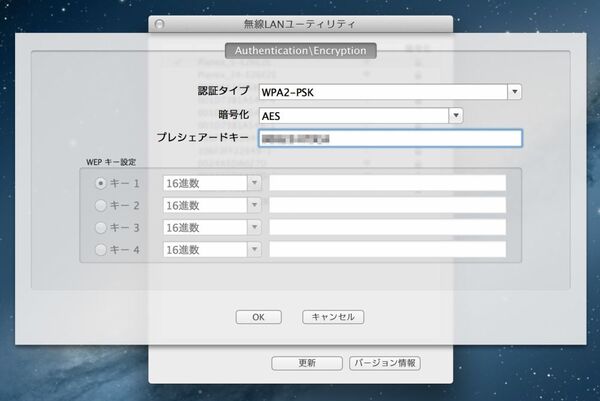The width and height of the screenshot is (600, 401).
Task: Click the キャンセル button
Action: coord(333,317)
